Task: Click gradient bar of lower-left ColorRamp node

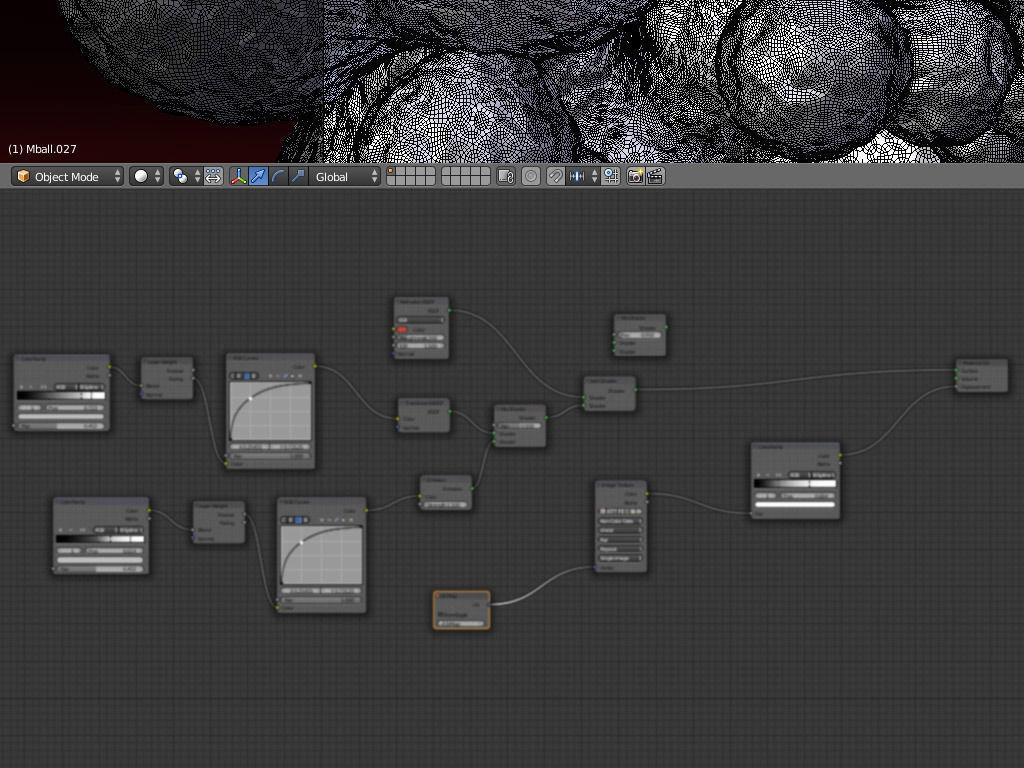Action: (100, 539)
